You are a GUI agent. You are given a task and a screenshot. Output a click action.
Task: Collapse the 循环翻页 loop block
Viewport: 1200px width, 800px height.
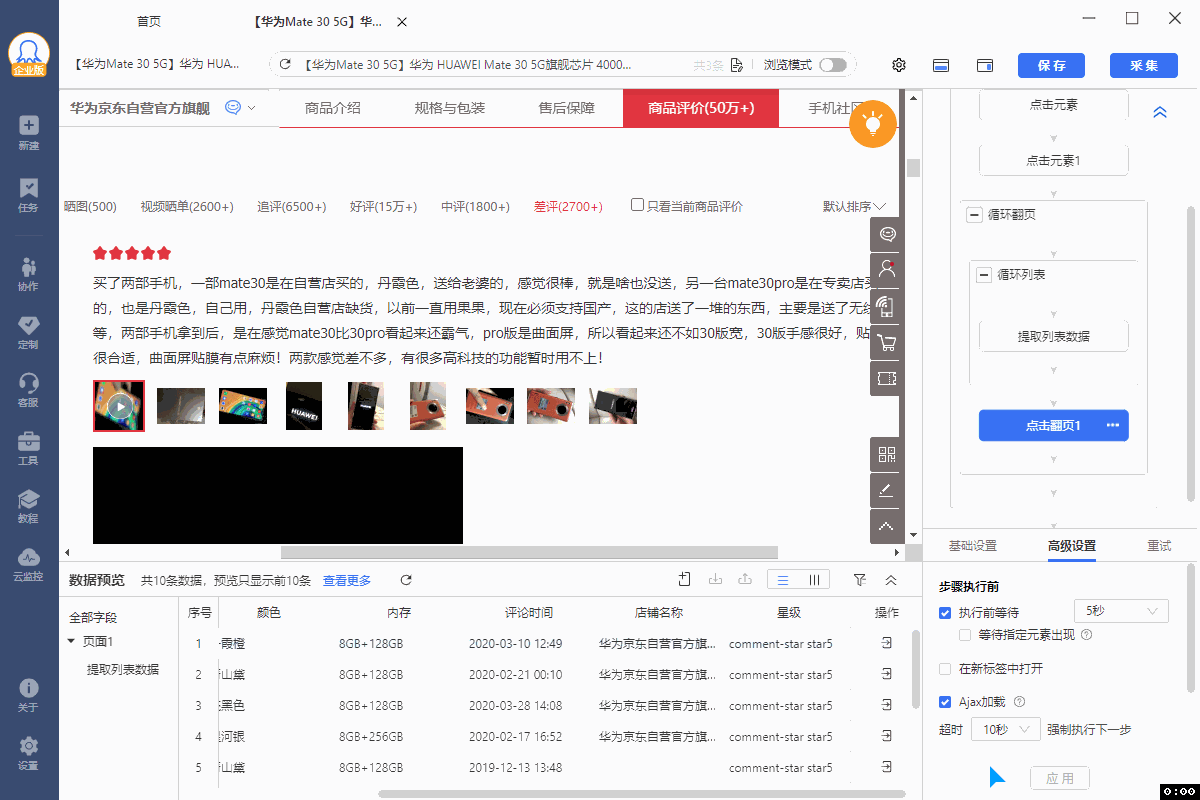click(x=974, y=215)
